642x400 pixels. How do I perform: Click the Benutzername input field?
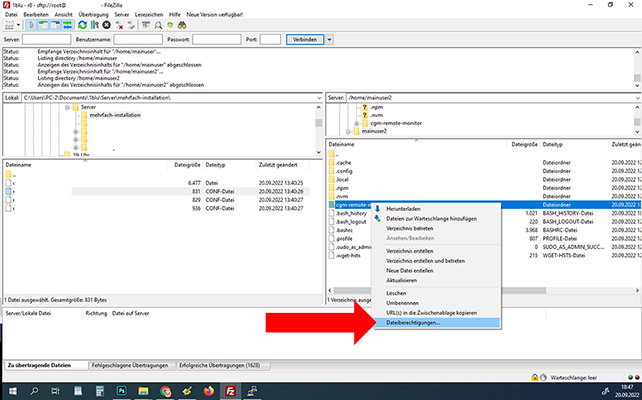pos(138,40)
